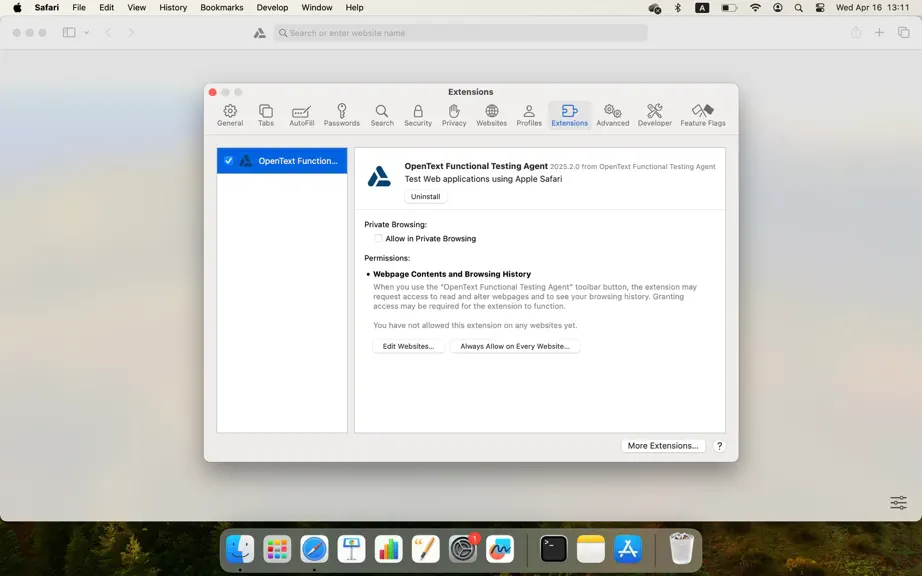Open the General settings pane
Screen dimensions: 922x576
pyautogui.click(x=230, y=115)
